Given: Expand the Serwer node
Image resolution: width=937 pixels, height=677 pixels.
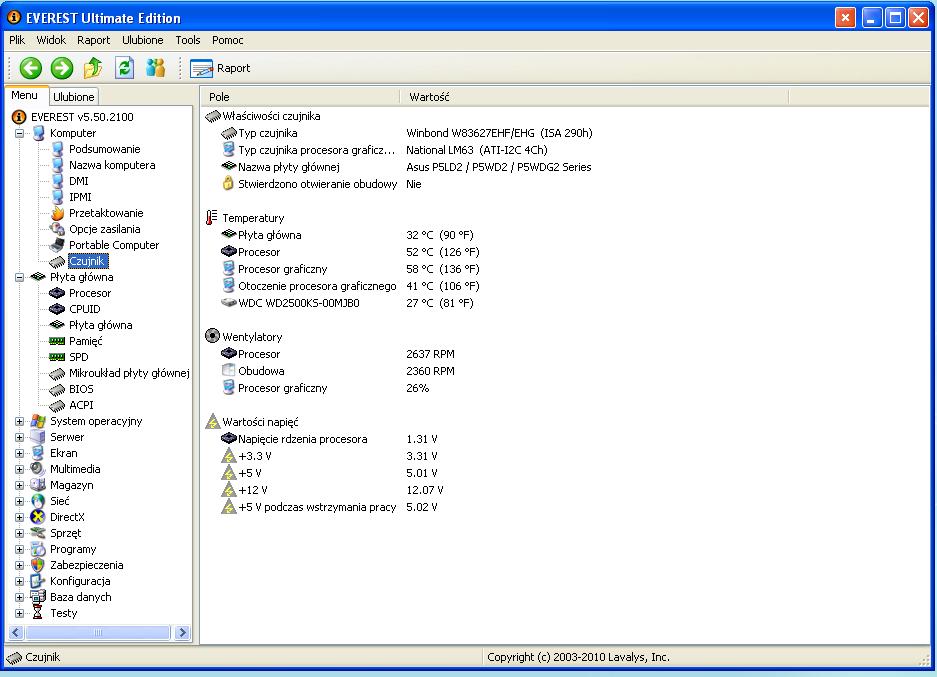Looking at the screenshot, I should pyautogui.click(x=20, y=437).
